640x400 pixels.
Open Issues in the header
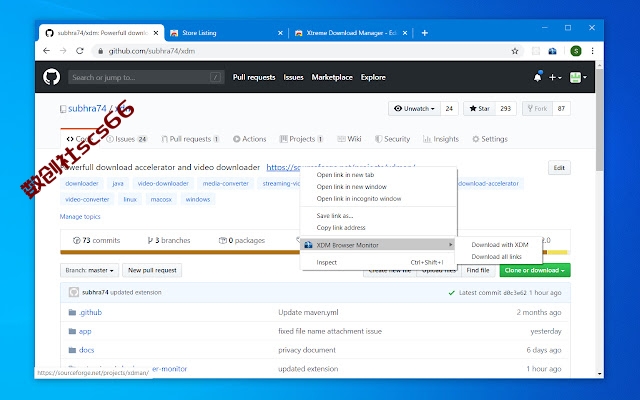coord(293,77)
